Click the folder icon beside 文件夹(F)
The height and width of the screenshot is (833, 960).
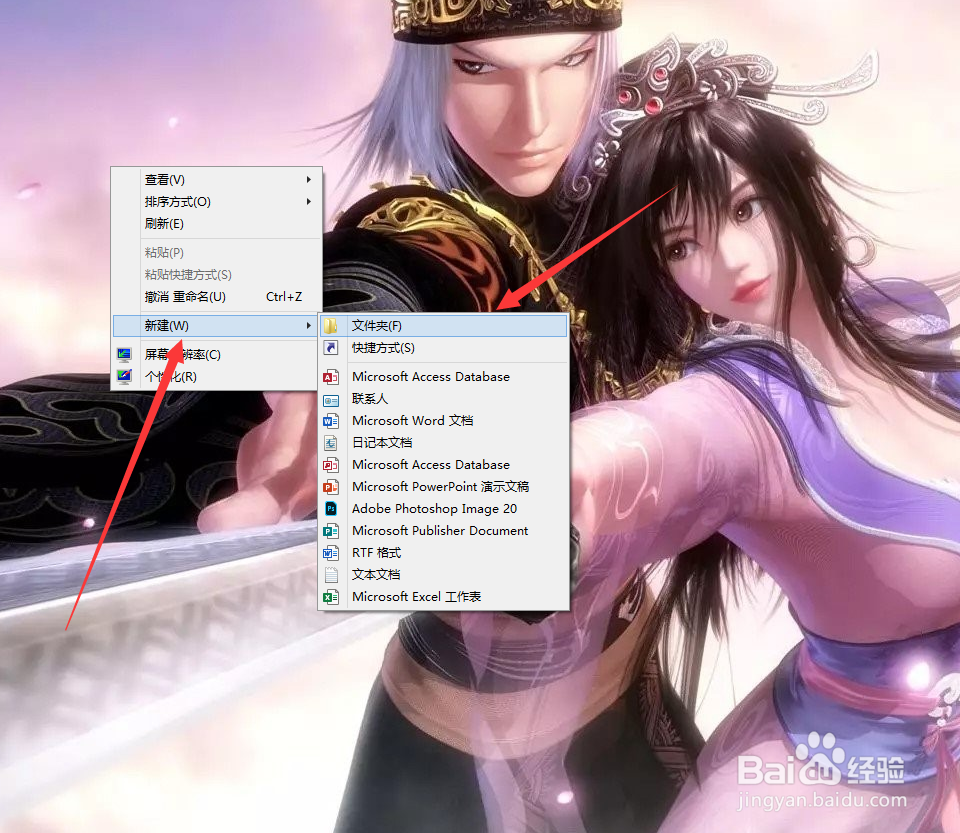tap(331, 326)
